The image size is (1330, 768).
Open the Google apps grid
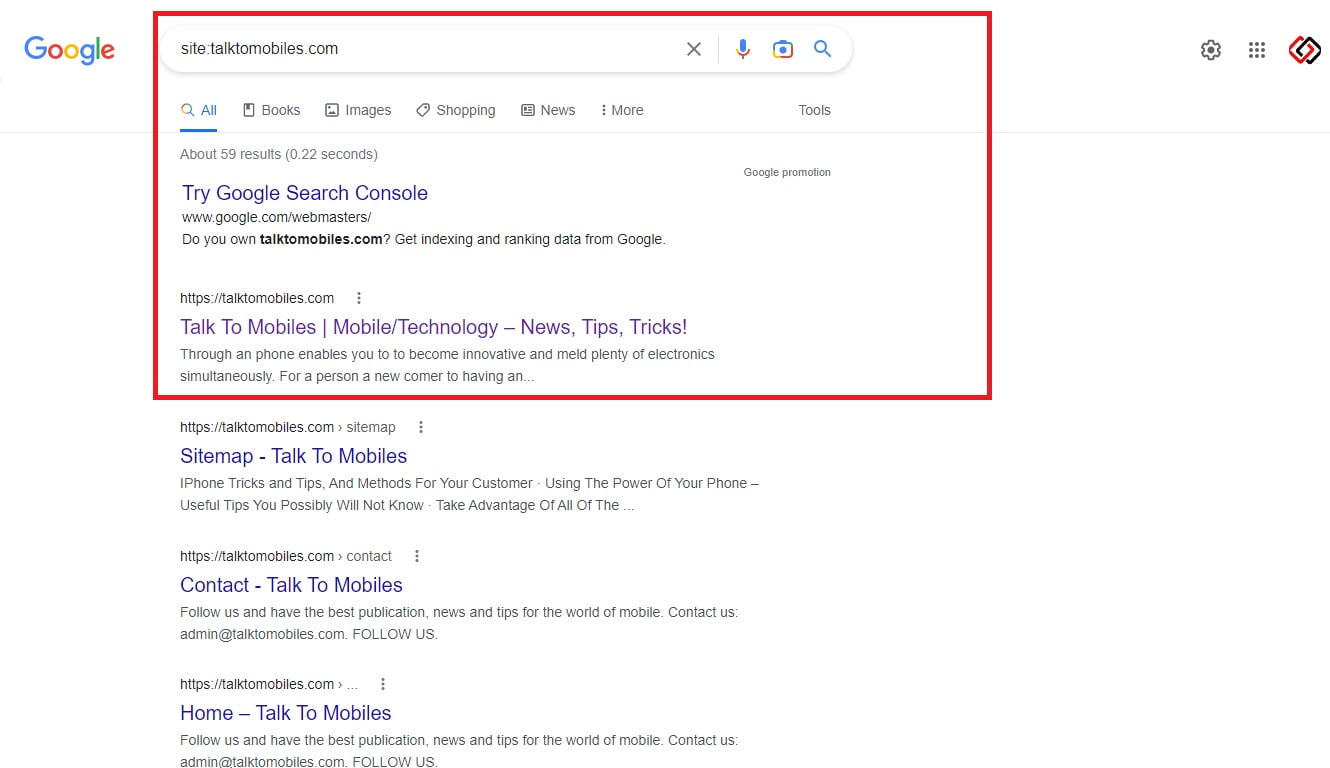pyautogui.click(x=1257, y=50)
